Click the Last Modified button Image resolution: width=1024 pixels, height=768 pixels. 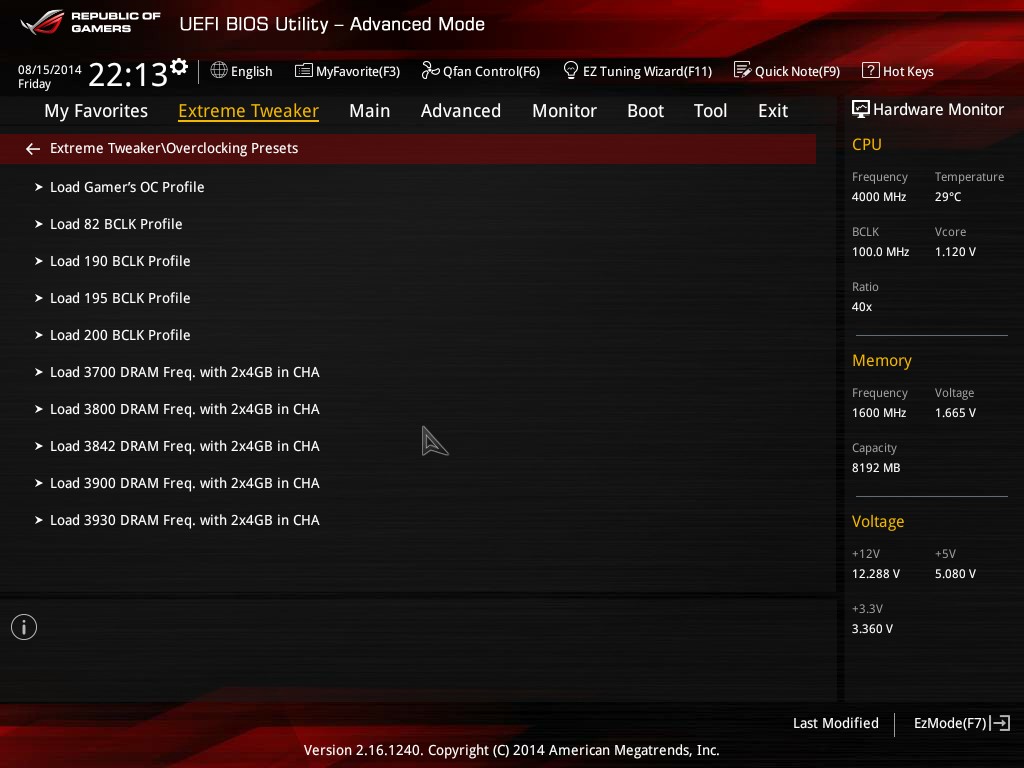tap(835, 723)
